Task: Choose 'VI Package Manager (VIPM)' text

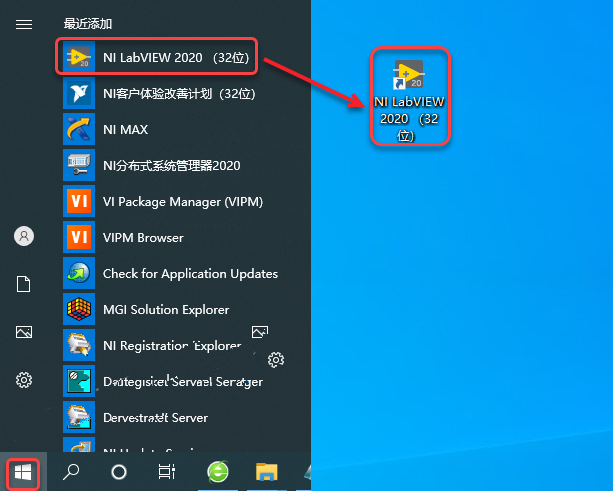Action: 183,202
